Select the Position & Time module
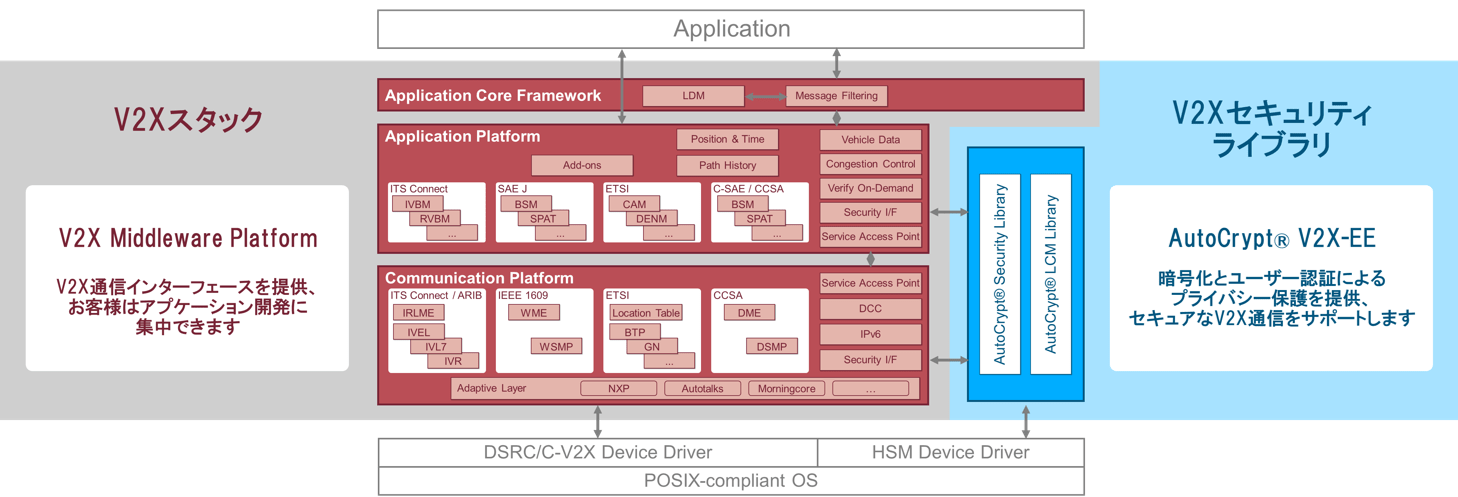This screenshot has height=497, width=1458. pyautogui.click(x=727, y=139)
